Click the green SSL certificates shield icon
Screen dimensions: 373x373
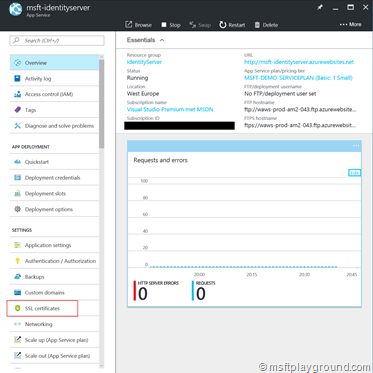tap(17, 309)
